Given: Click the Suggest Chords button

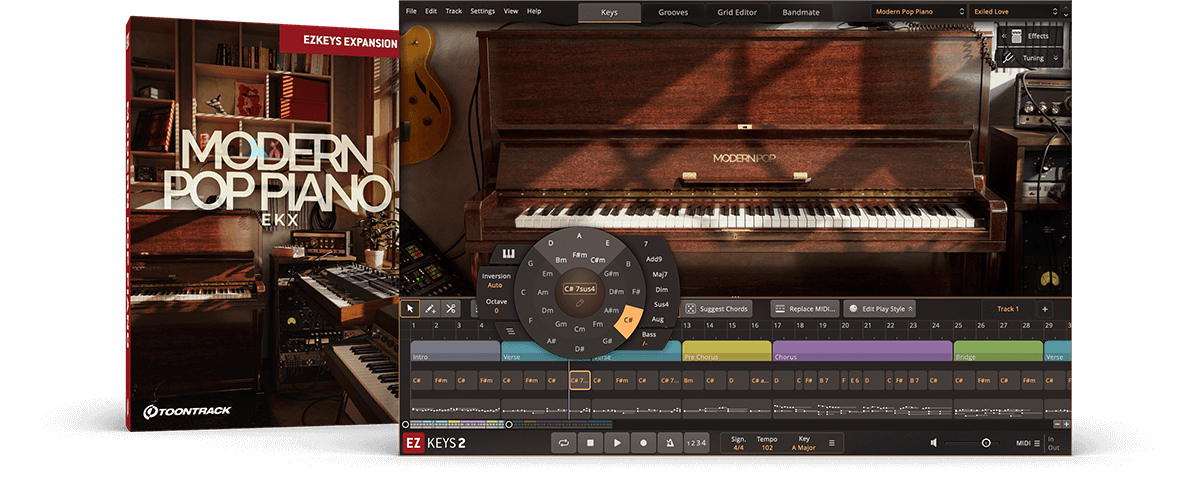Looking at the screenshot, I should 717,309.
